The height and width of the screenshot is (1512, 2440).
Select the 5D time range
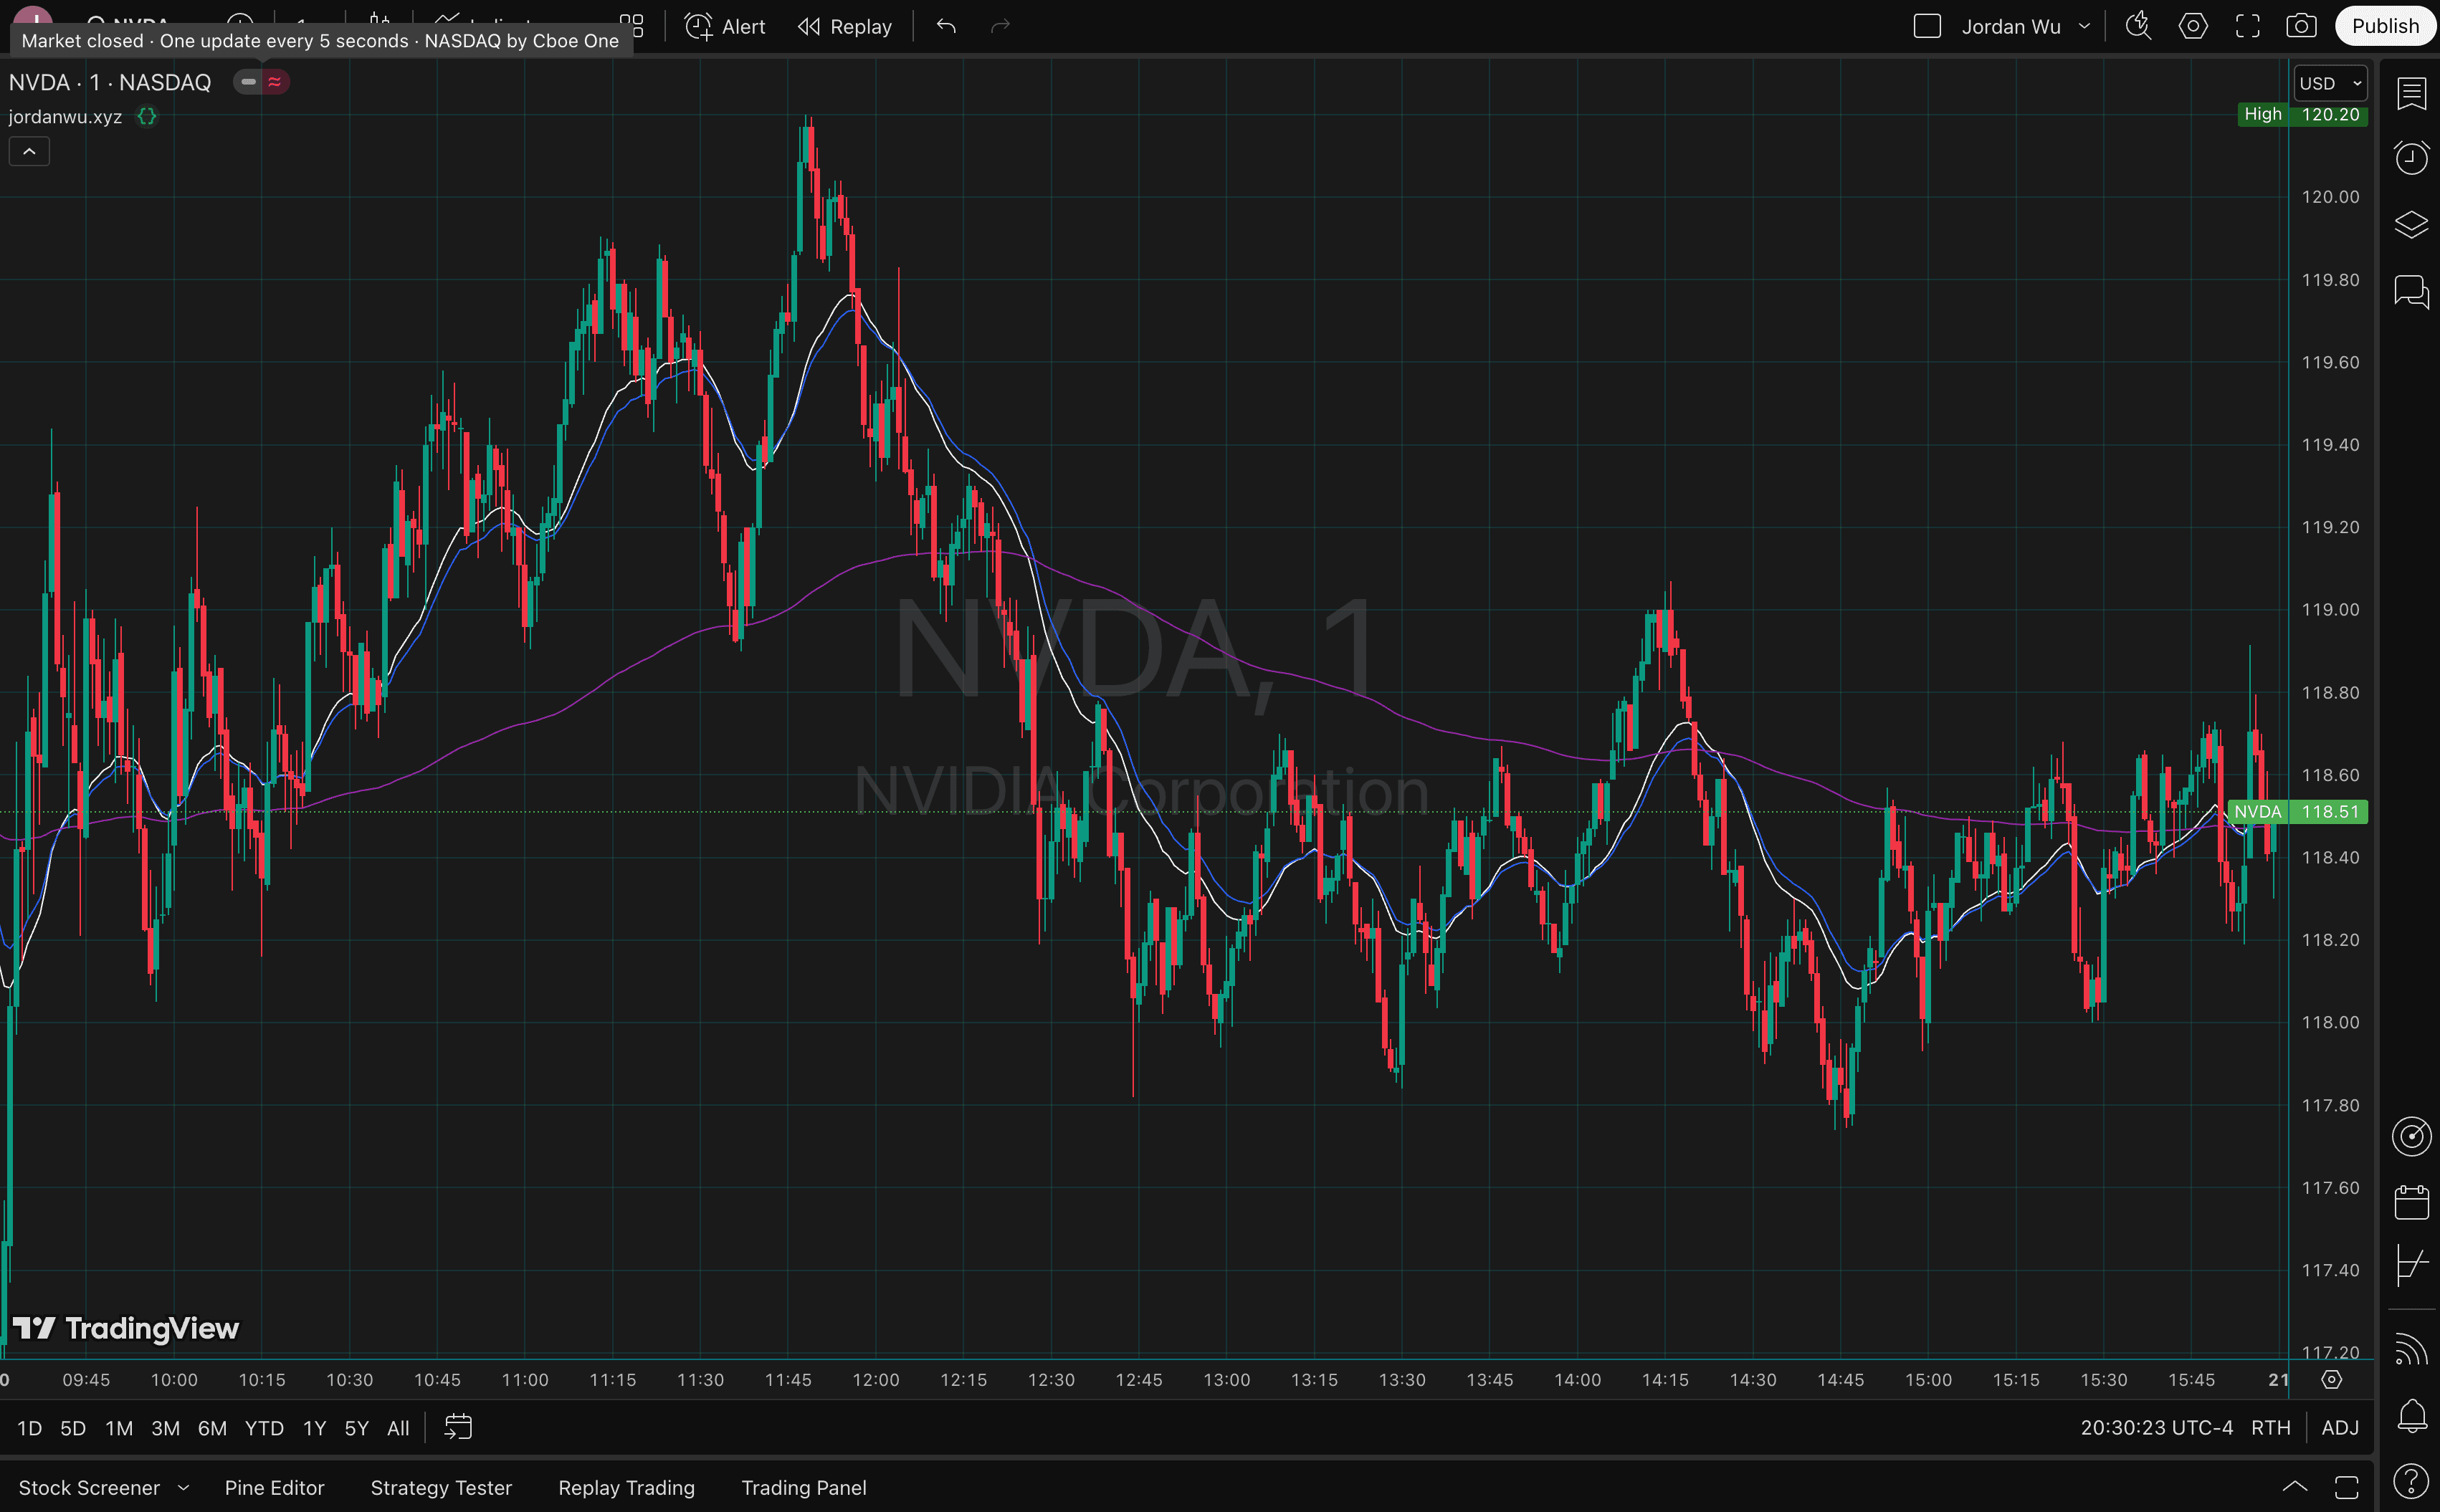(x=73, y=1427)
